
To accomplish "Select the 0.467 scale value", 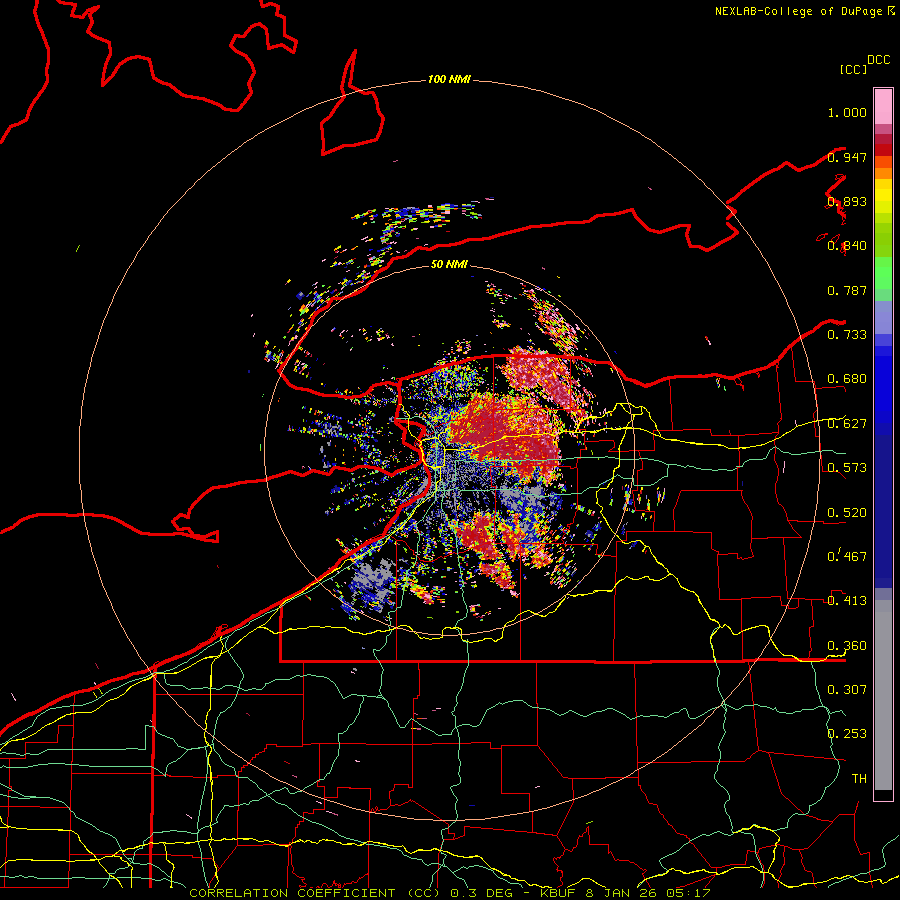I will pyautogui.click(x=847, y=557).
